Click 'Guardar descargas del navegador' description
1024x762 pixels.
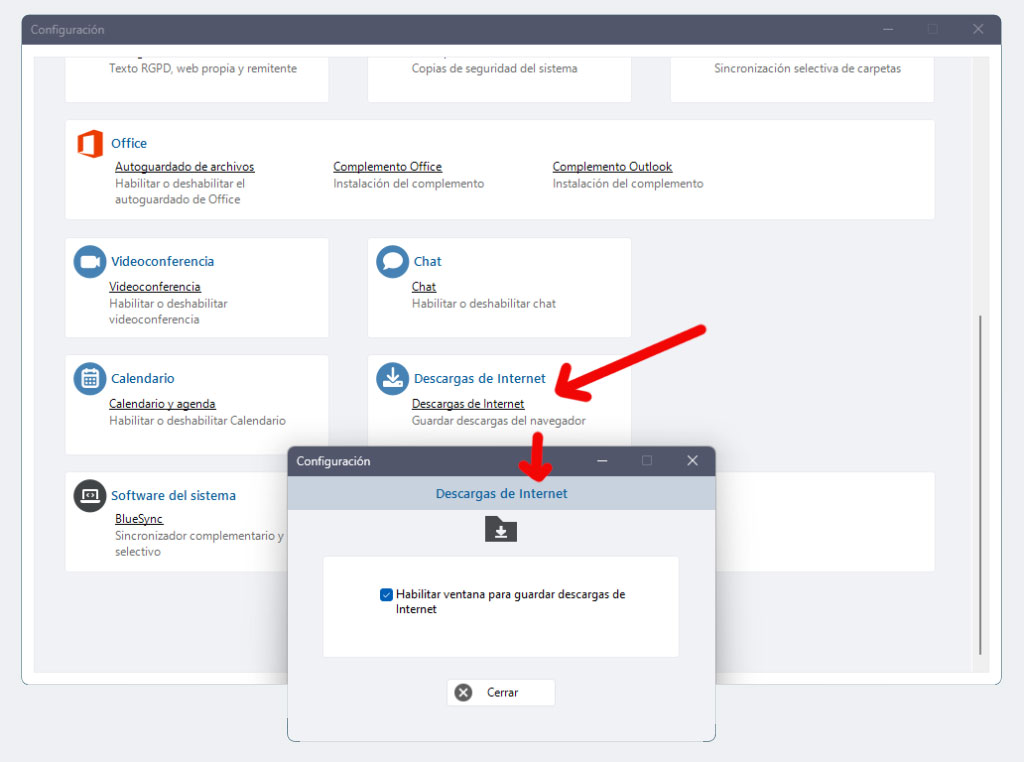coord(498,421)
